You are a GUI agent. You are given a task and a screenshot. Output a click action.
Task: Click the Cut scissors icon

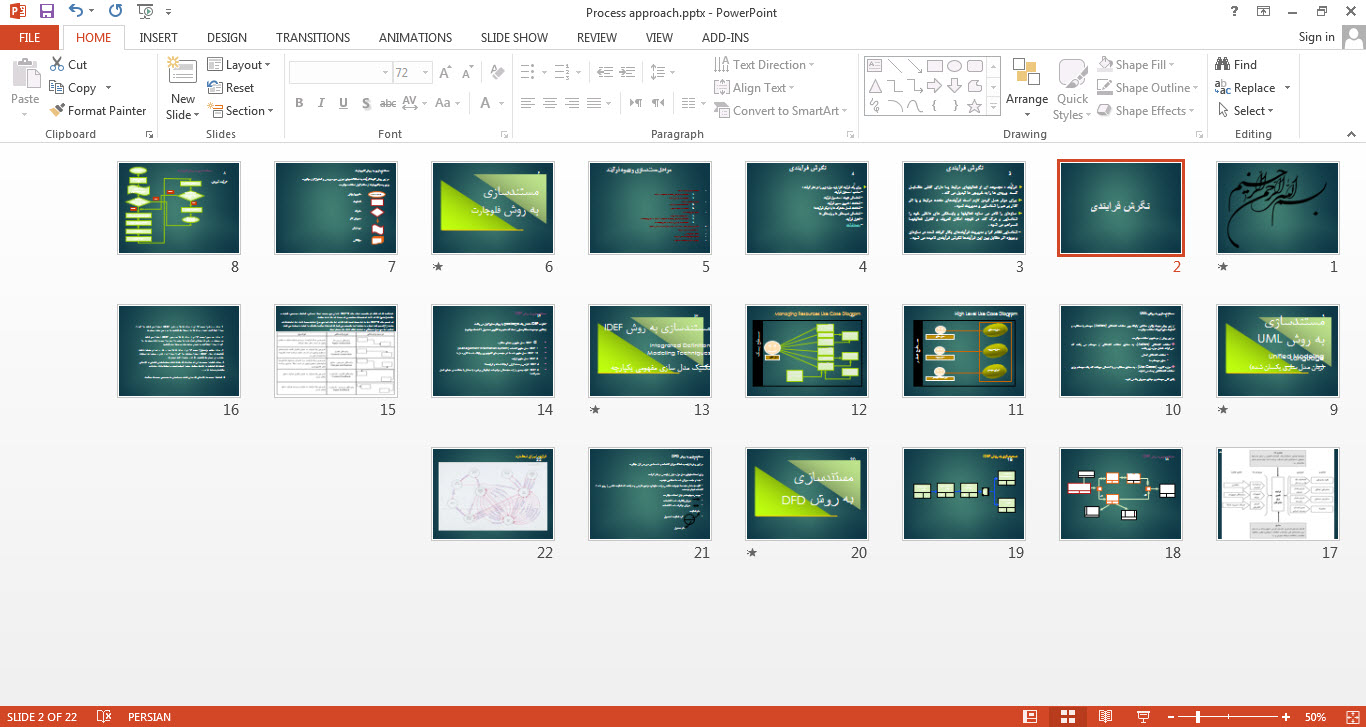point(56,65)
